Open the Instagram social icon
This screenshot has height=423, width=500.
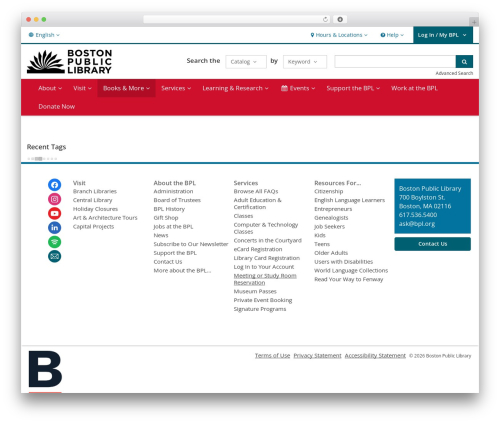coord(55,199)
